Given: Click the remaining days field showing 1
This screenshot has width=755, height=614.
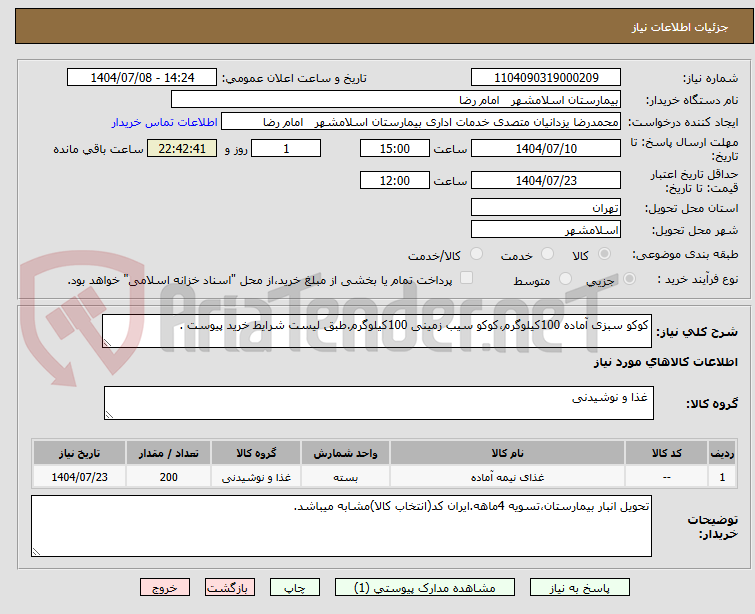Looking at the screenshot, I should 286,148.
